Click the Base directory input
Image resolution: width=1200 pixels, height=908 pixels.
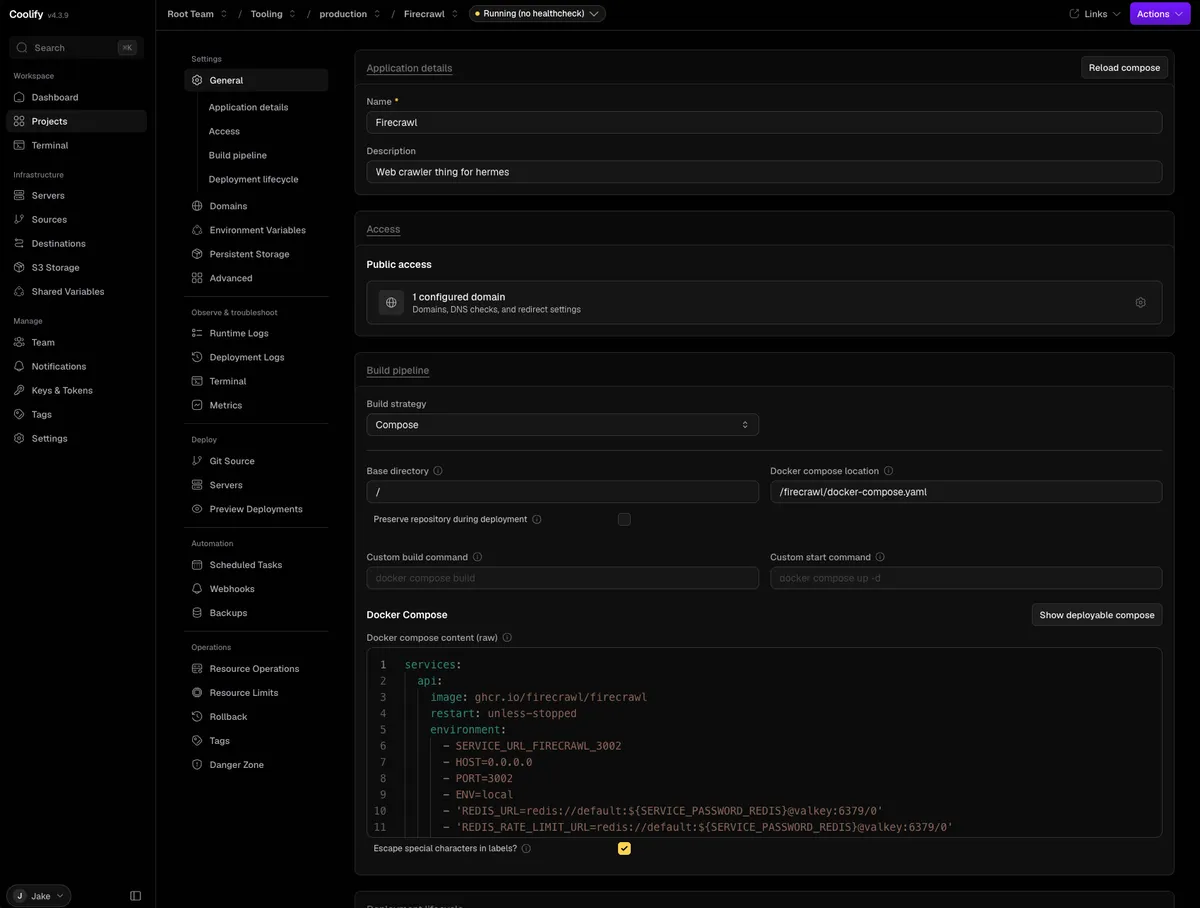[x=562, y=492]
